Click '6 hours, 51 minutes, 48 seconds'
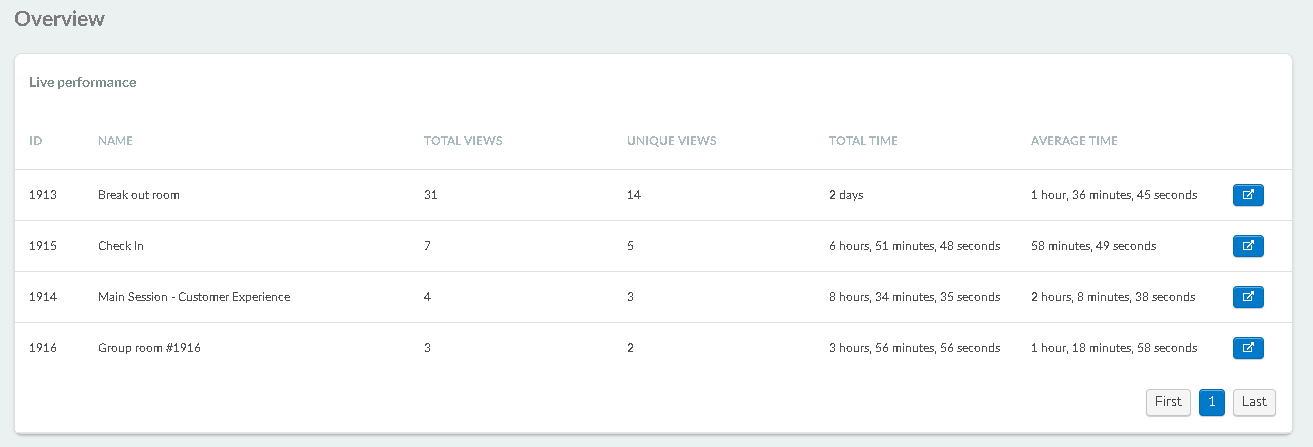This screenshot has width=1313, height=447. click(915, 246)
